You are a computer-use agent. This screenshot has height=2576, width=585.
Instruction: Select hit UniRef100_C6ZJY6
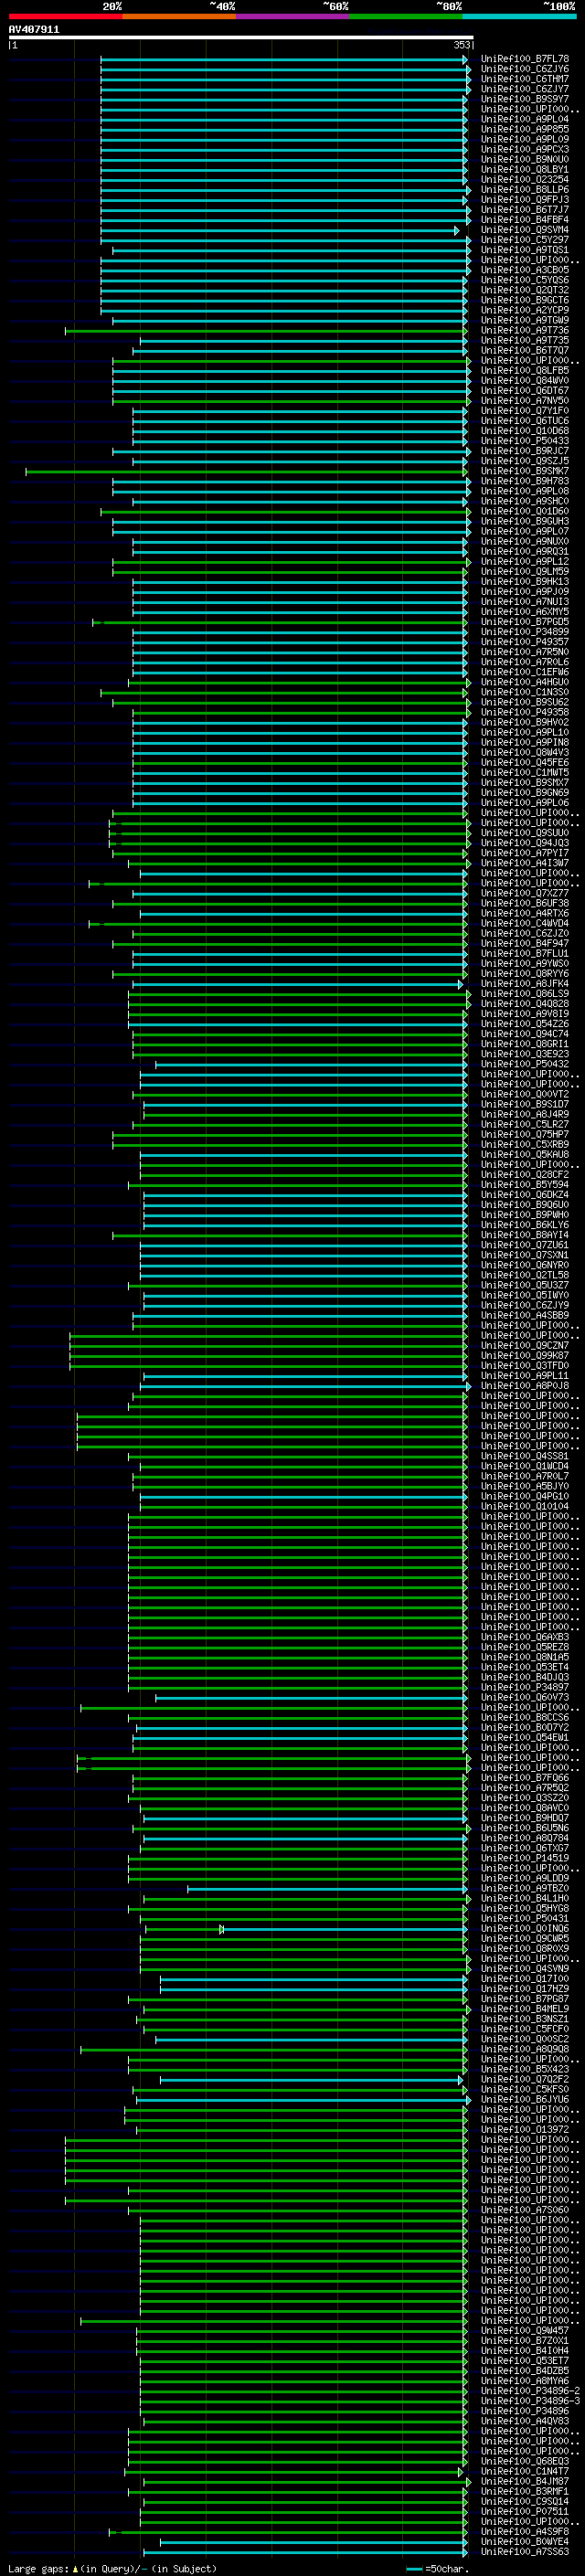click(524, 69)
